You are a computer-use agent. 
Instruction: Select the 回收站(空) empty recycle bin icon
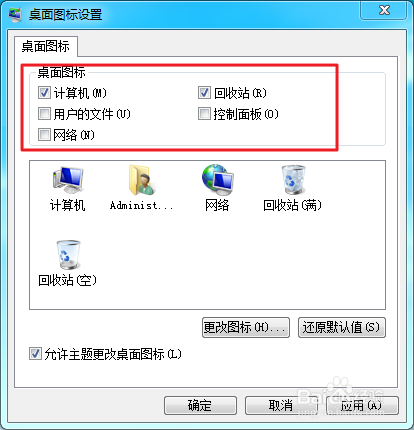(x=68, y=255)
